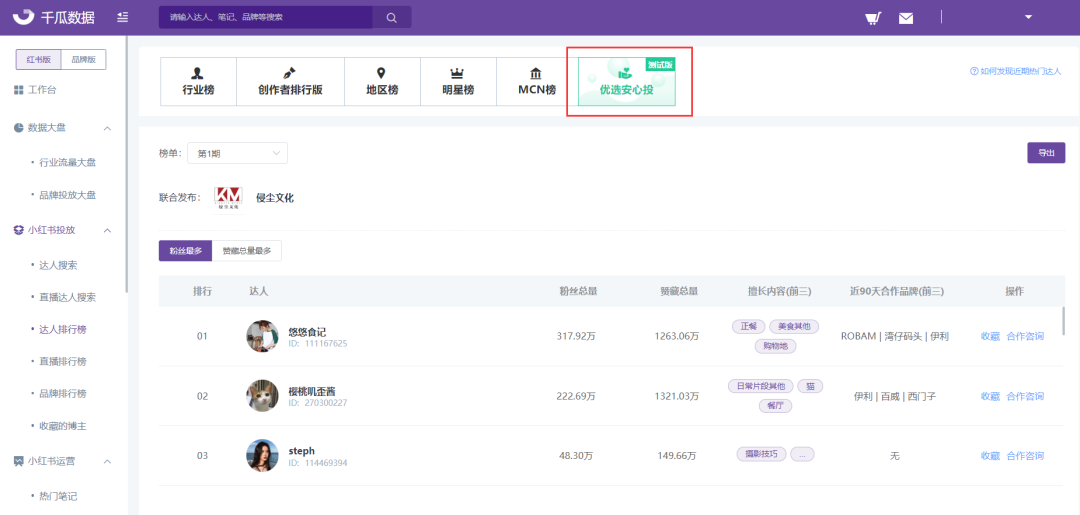Open 达人排行榜 in sidebar
Screen dimensions: 1080x515
pyautogui.click(x=62, y=330)
